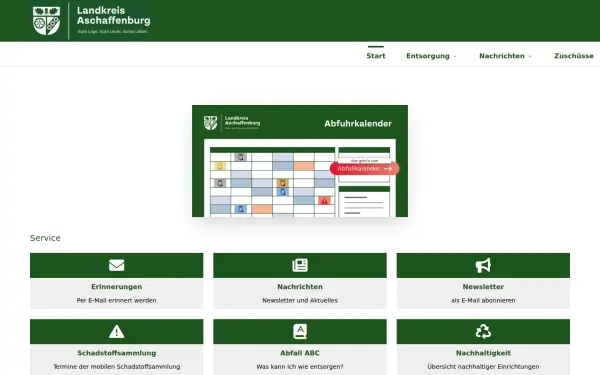Open the Zuschüsse menu item
The height and width of the screenshot is (375, 600).
click(x=574, y=56)
